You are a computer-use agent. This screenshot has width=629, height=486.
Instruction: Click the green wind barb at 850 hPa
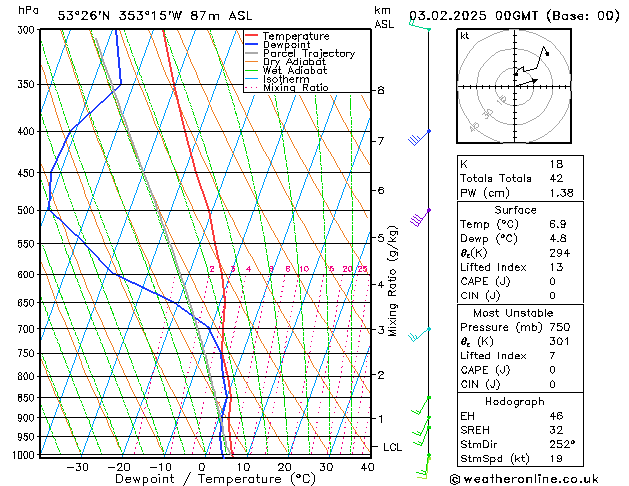click(x=420, y=406)
